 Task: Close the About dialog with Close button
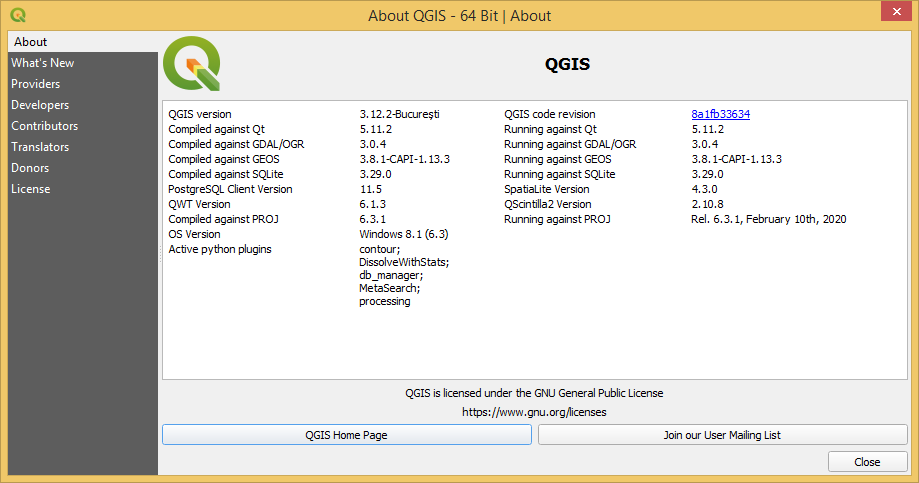coord(867,462)
